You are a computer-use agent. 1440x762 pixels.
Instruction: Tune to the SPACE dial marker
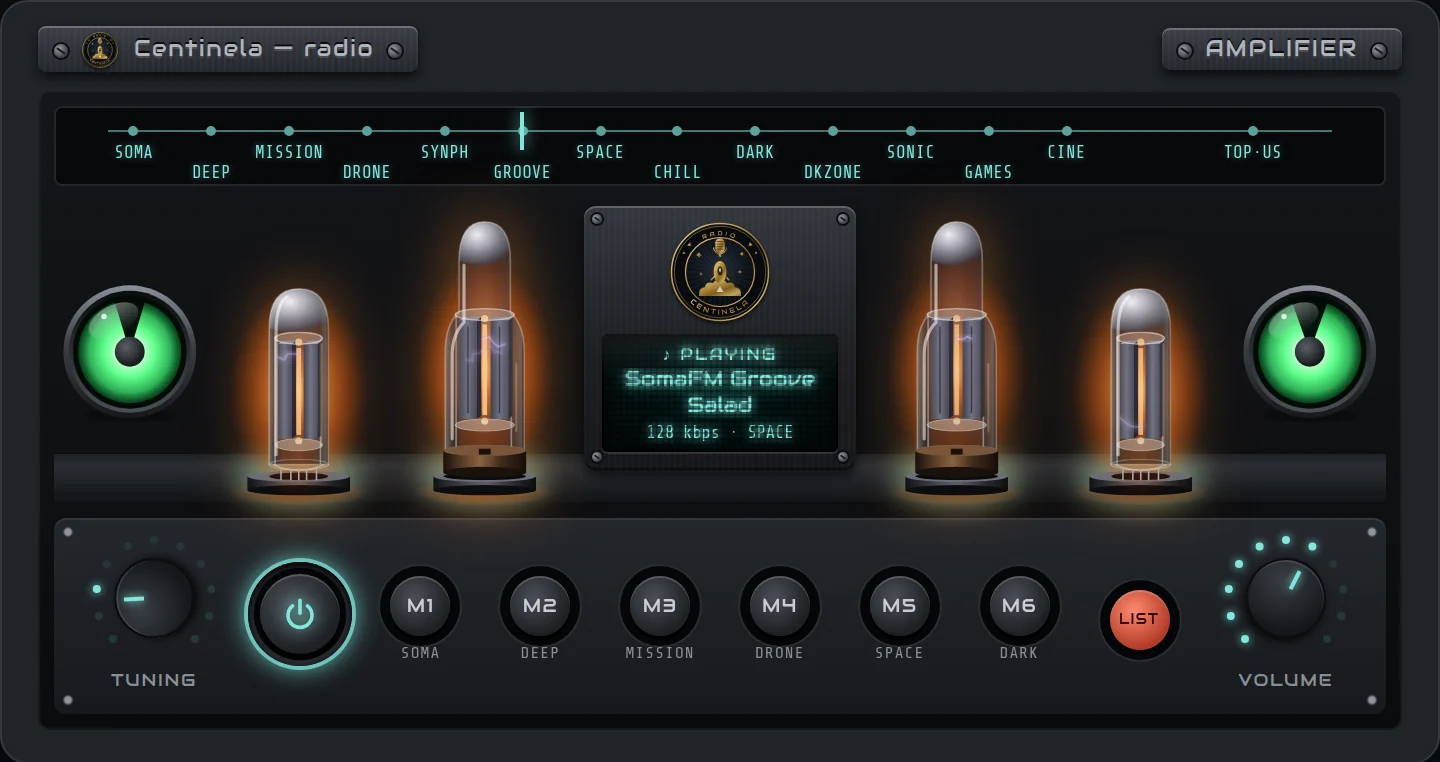[600, 131]
